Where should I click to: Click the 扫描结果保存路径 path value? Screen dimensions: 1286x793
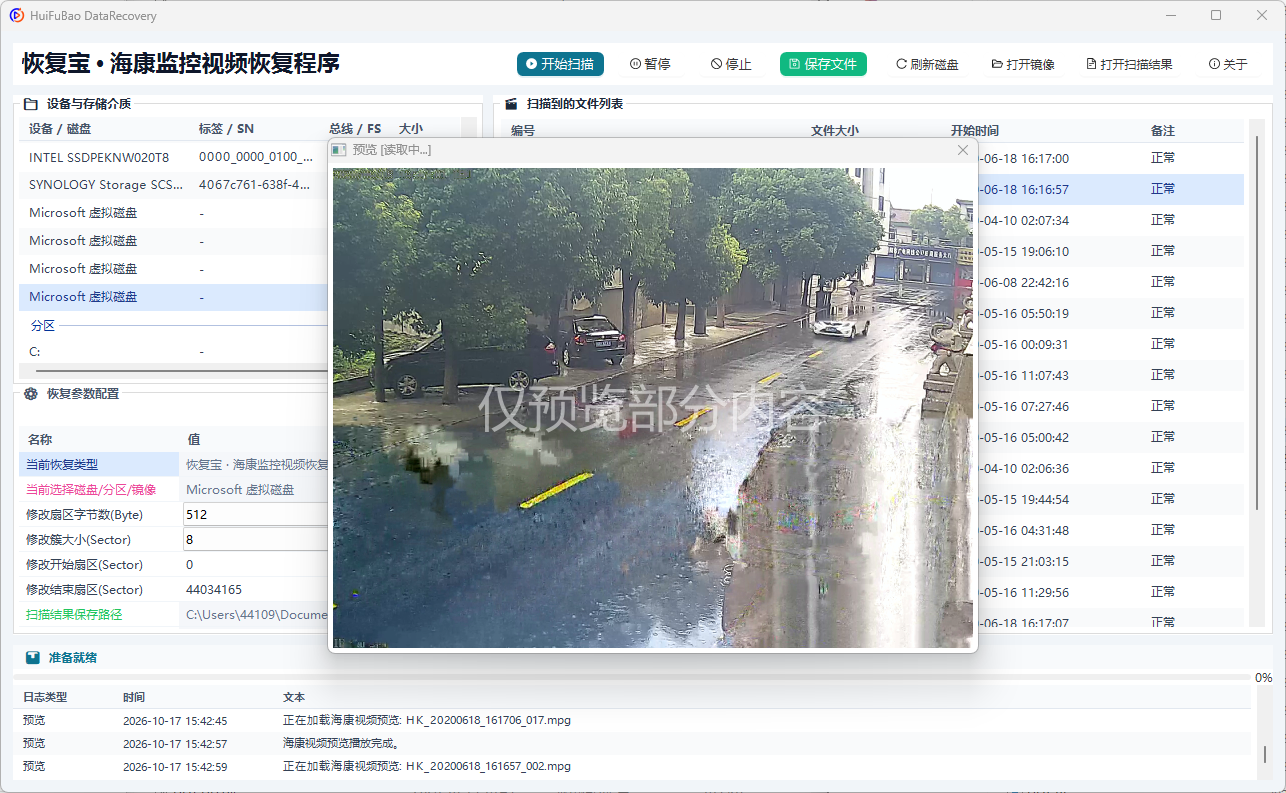coord(255,615)
